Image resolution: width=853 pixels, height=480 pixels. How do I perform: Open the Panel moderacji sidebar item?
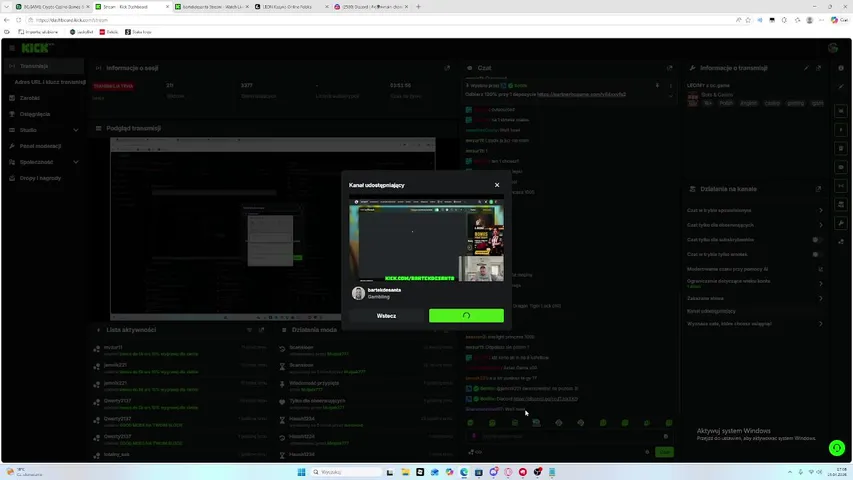(42, 146)
